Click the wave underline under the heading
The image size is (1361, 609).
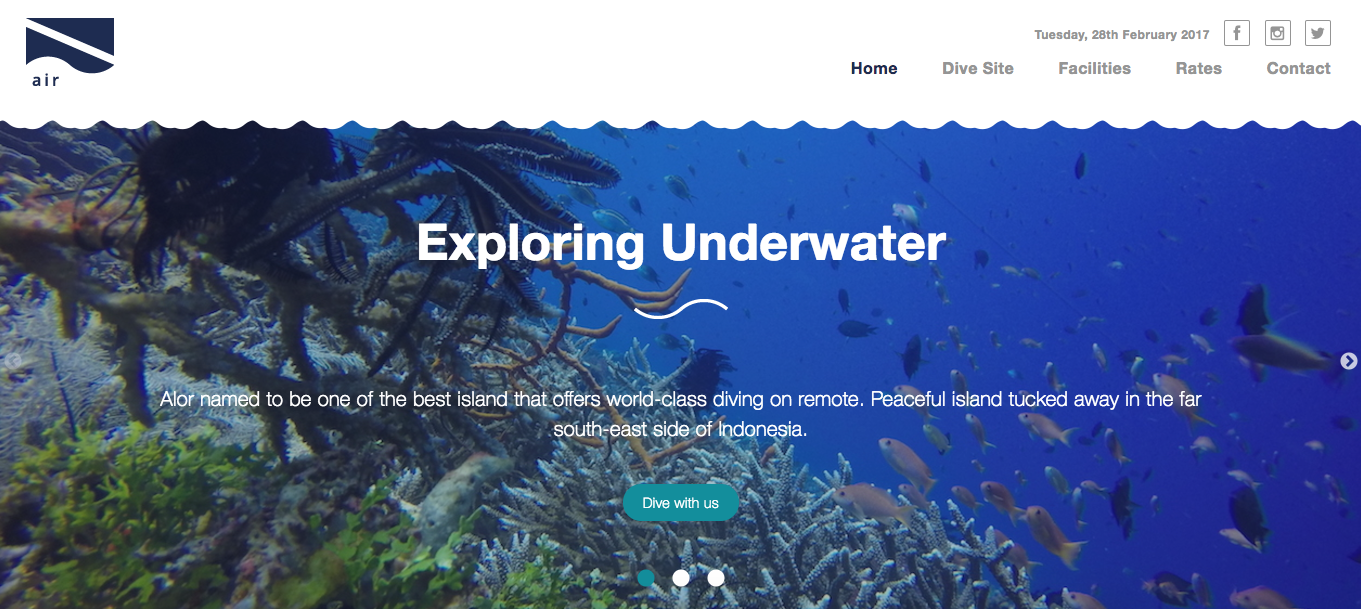681,309
